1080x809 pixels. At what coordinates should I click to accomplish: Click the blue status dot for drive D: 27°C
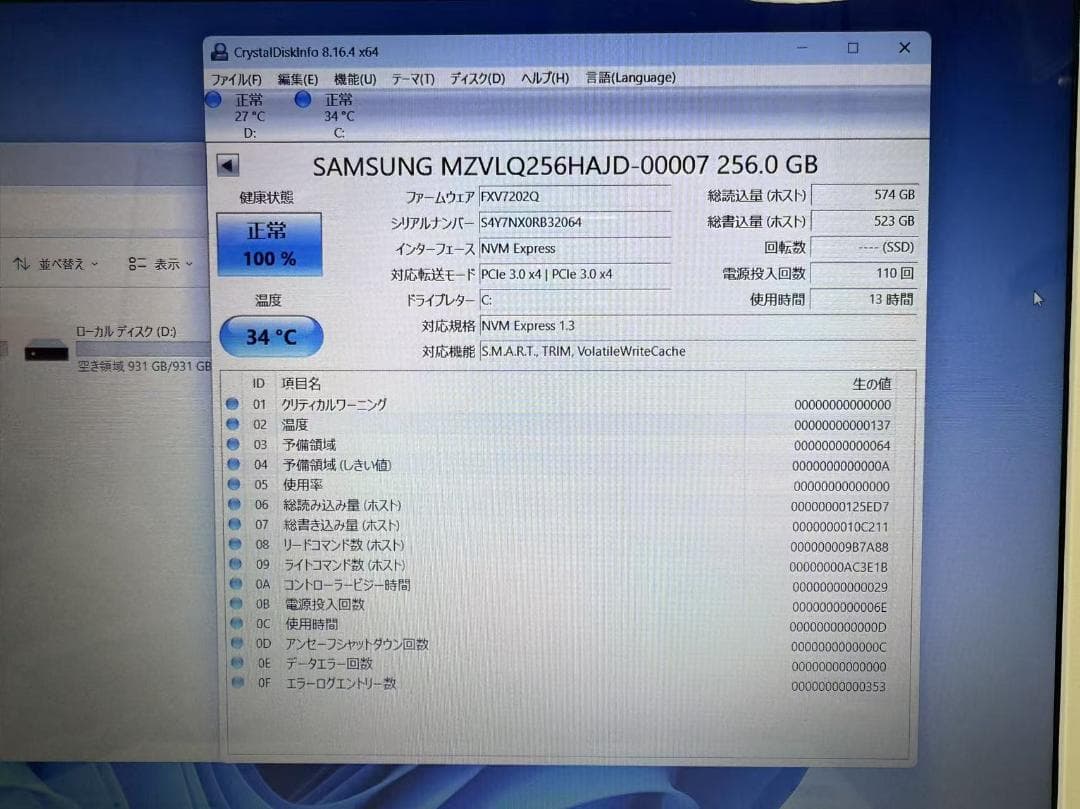tap(213, 100)
